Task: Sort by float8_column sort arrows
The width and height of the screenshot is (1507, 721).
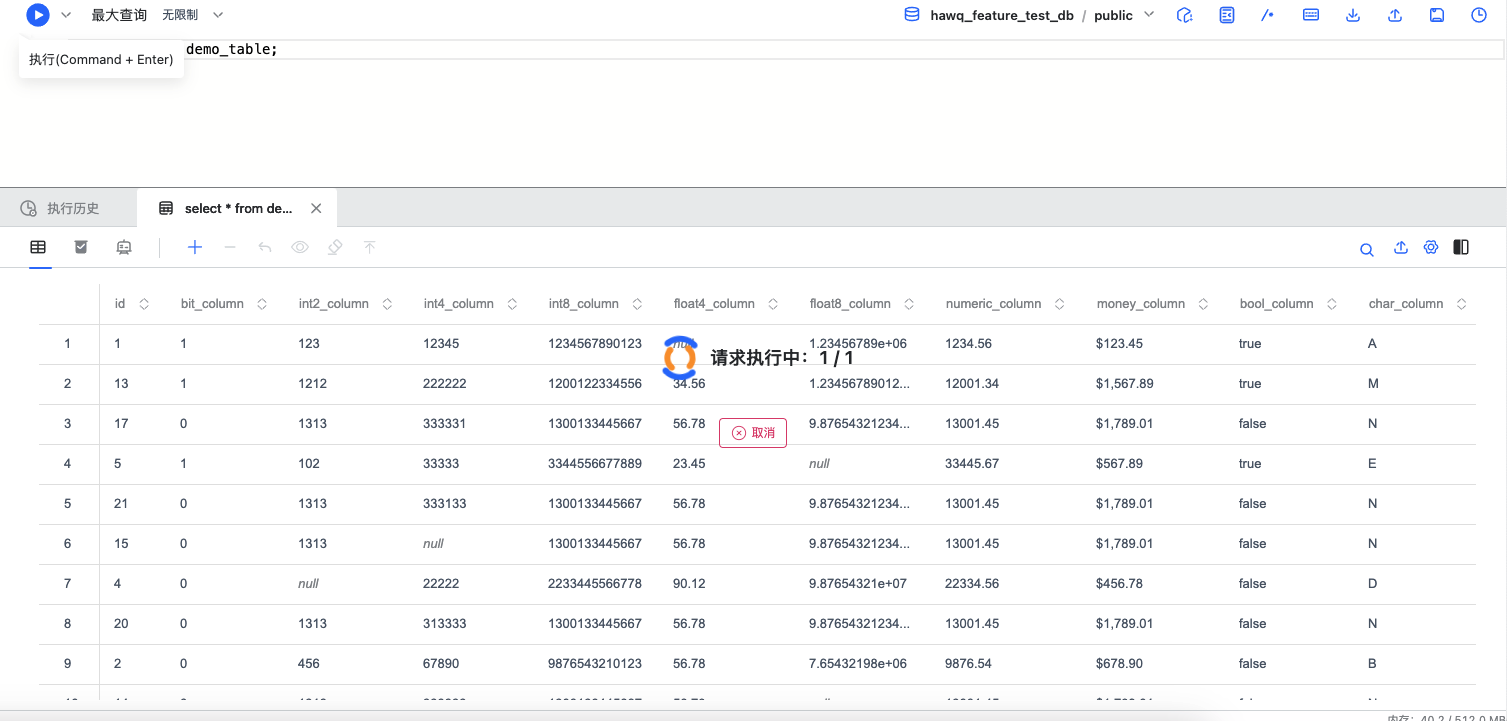Action: point(909,304)
